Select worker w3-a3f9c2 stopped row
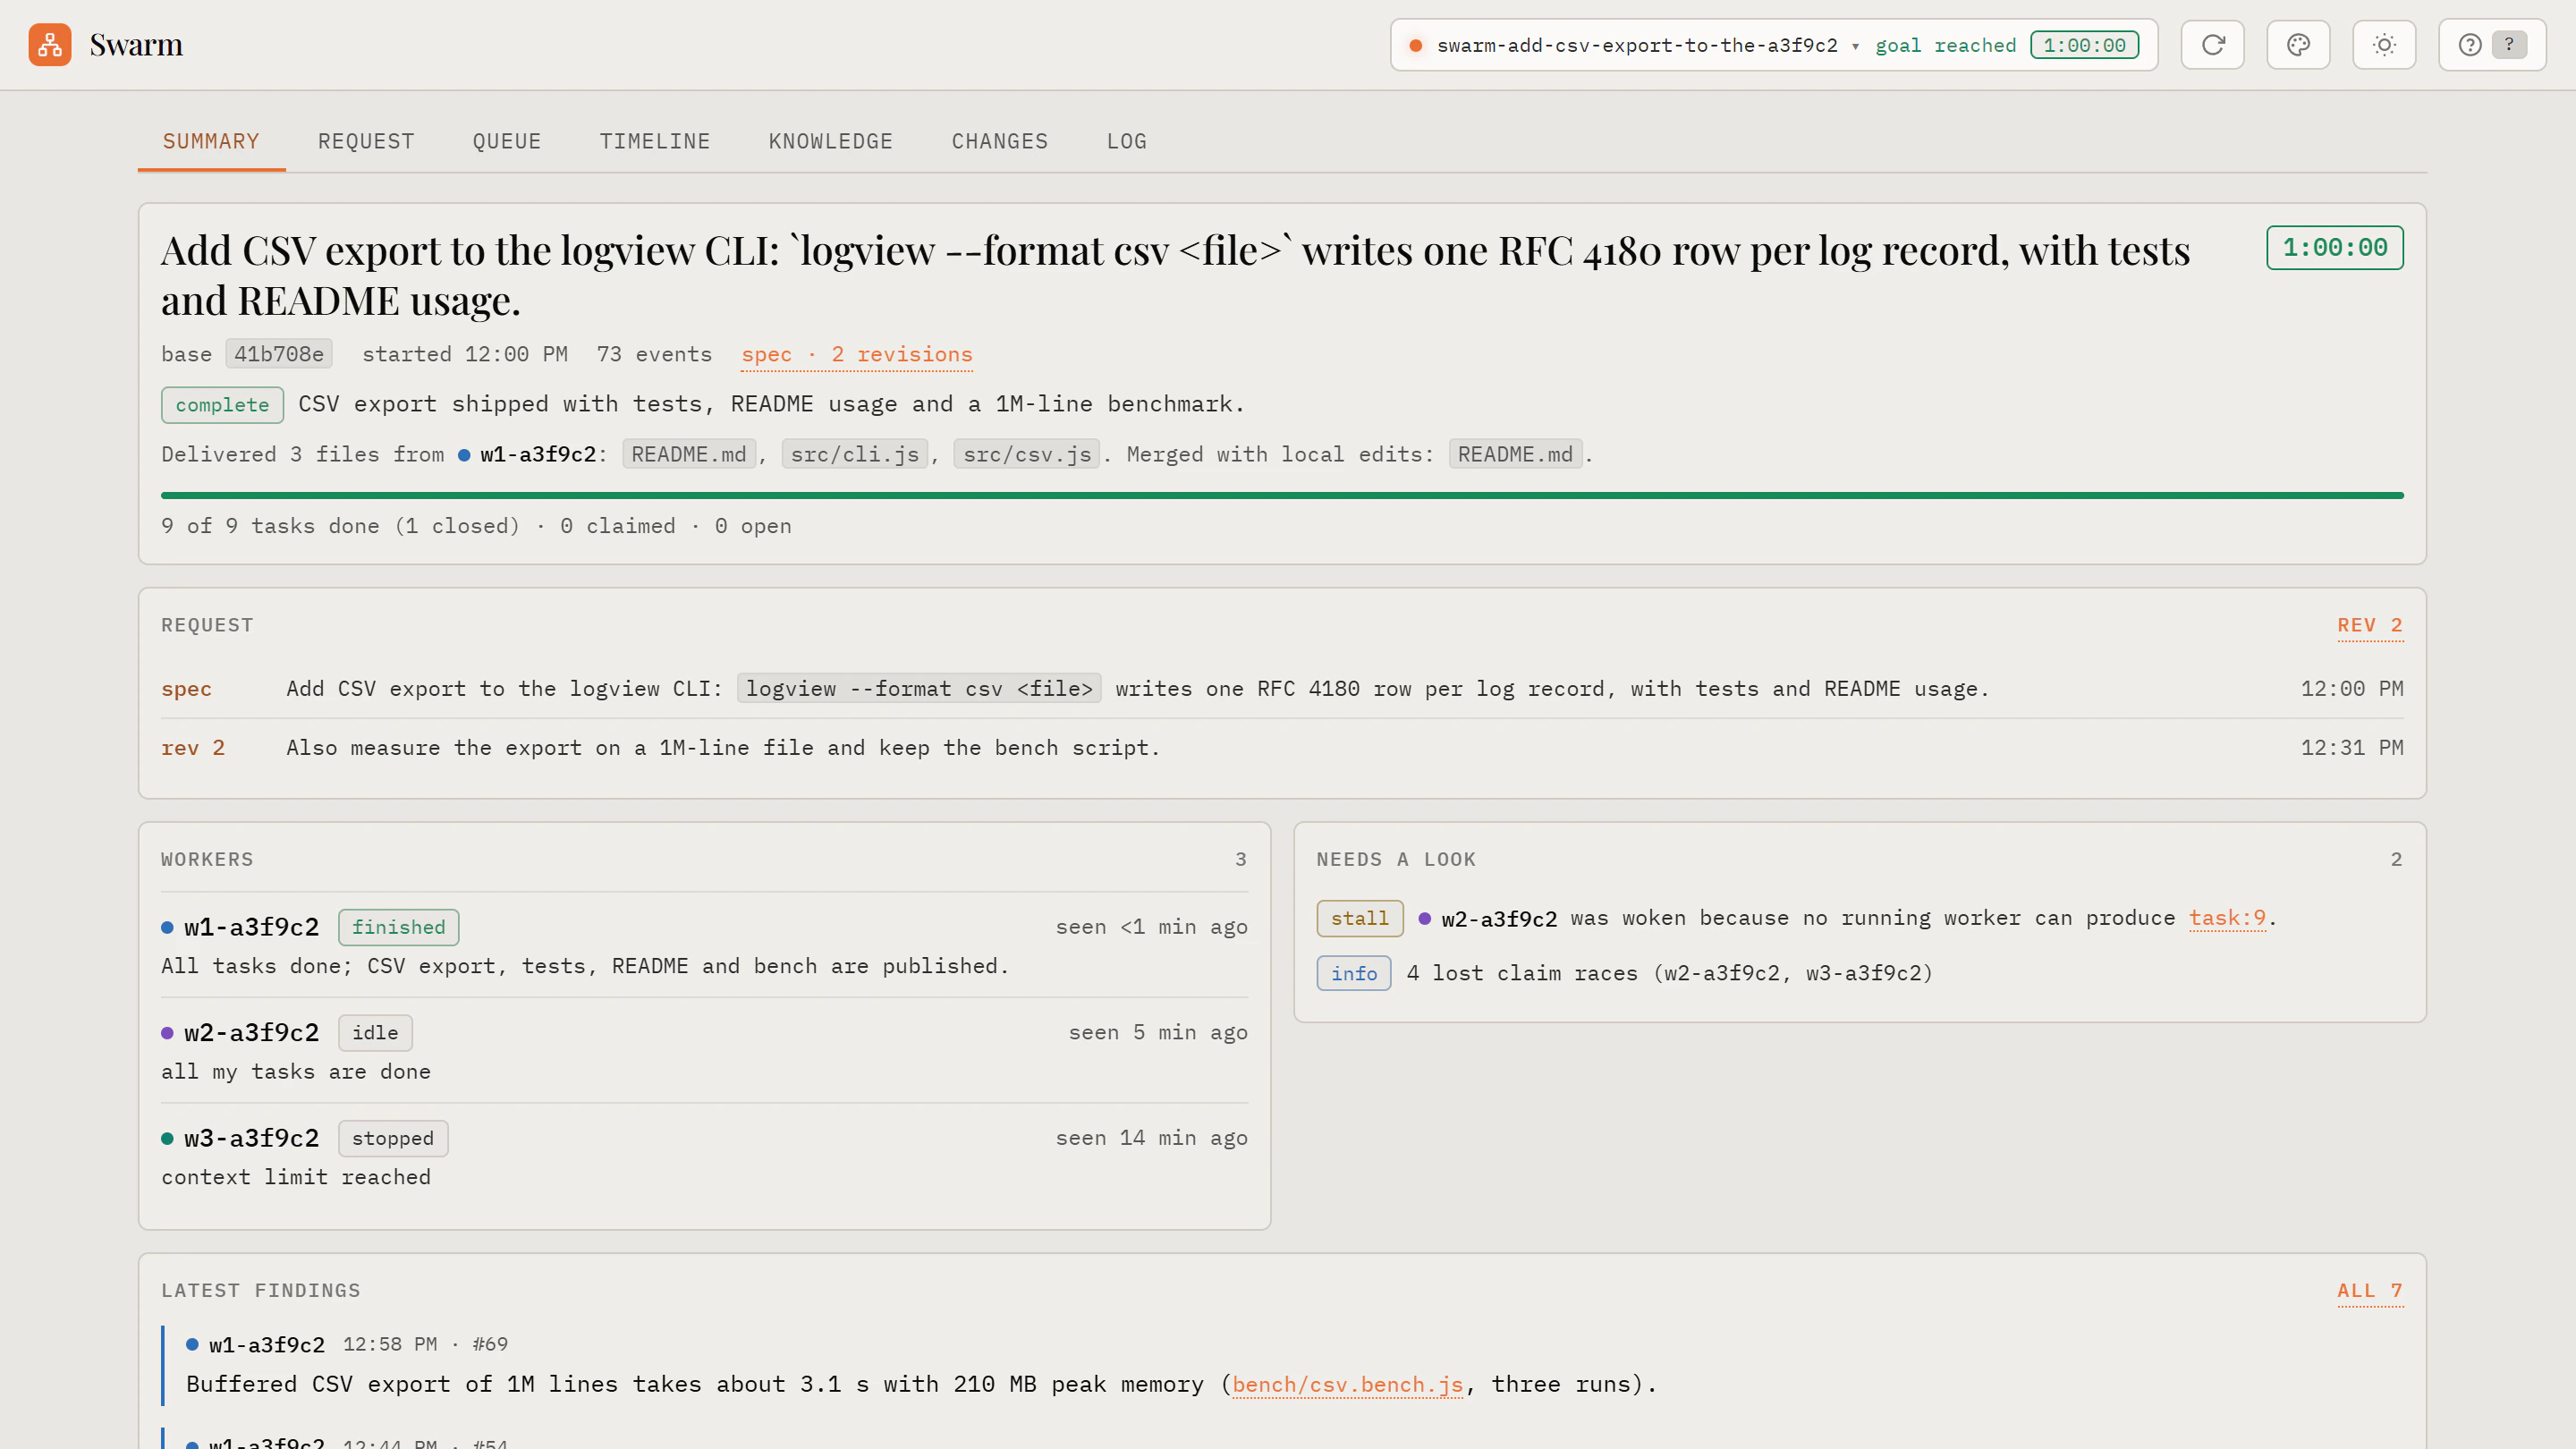Image resolution: width=2576 pixels, height=1449 pixels. point(704,1156)
